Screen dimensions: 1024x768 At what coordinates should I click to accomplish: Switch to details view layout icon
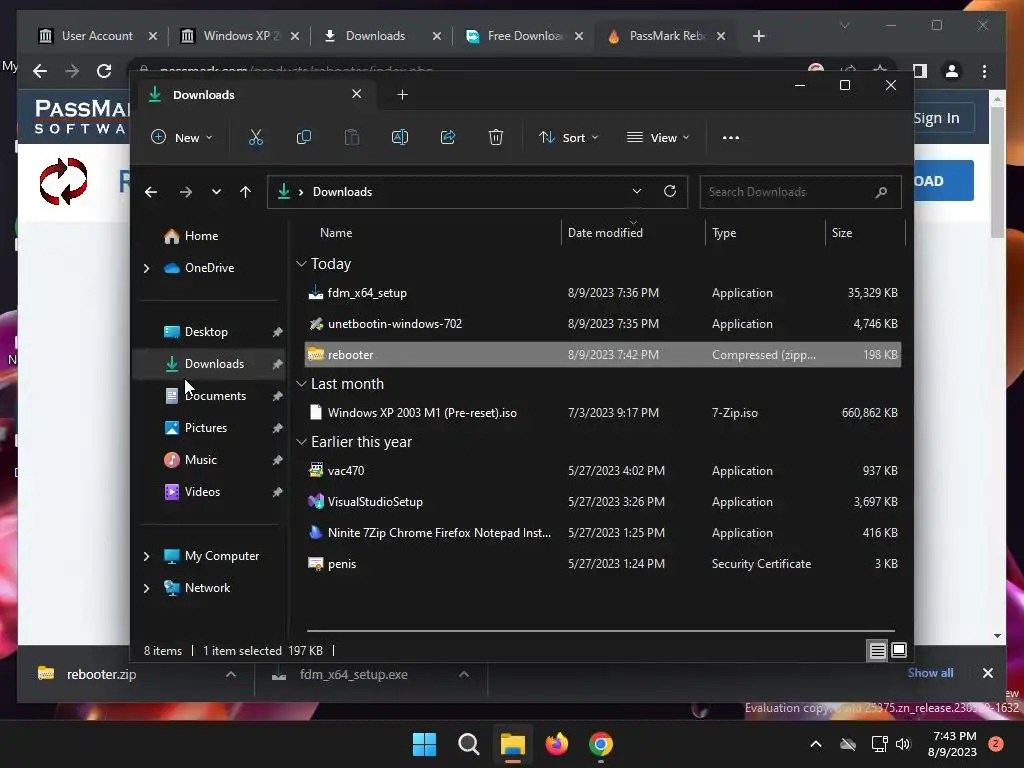coord(877,650)
